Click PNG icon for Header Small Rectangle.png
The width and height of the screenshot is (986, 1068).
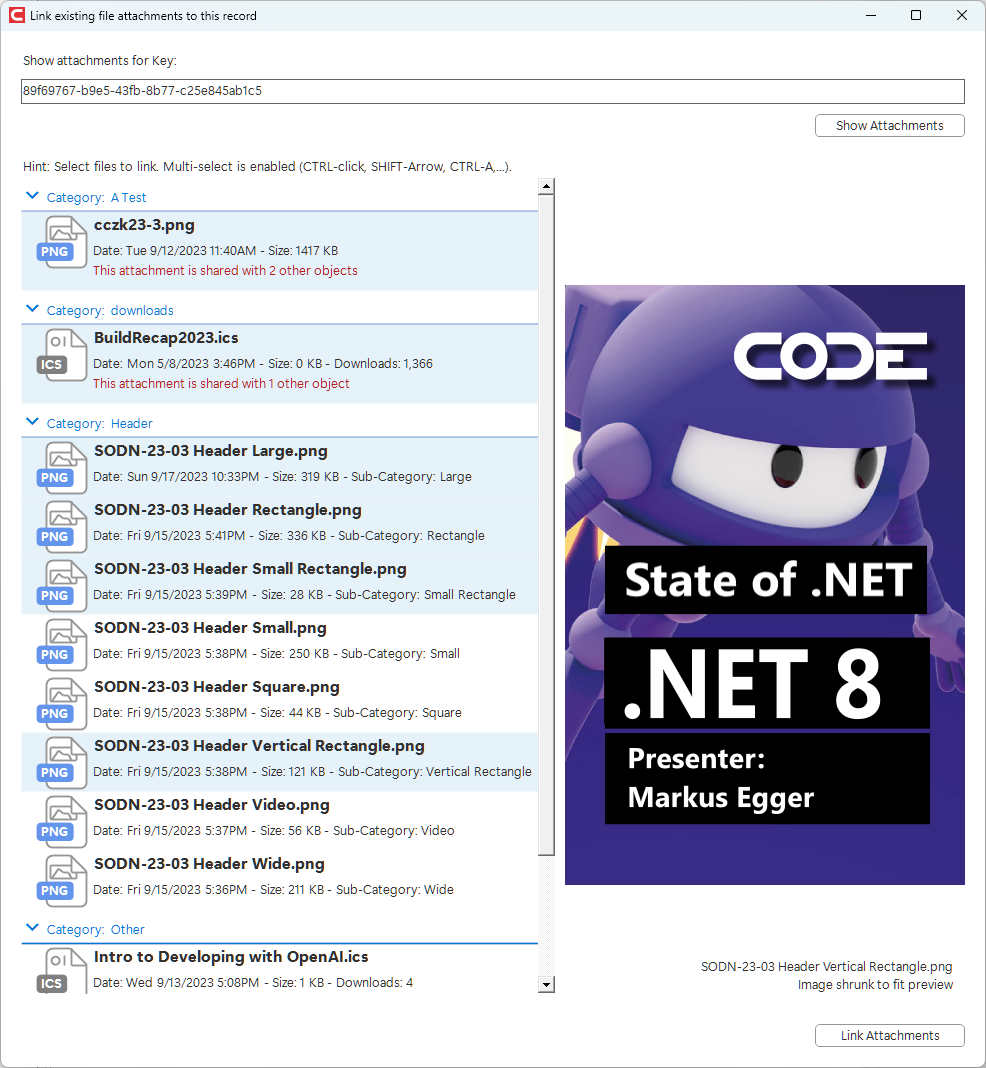pyautogui.click(x=62, y=586)
